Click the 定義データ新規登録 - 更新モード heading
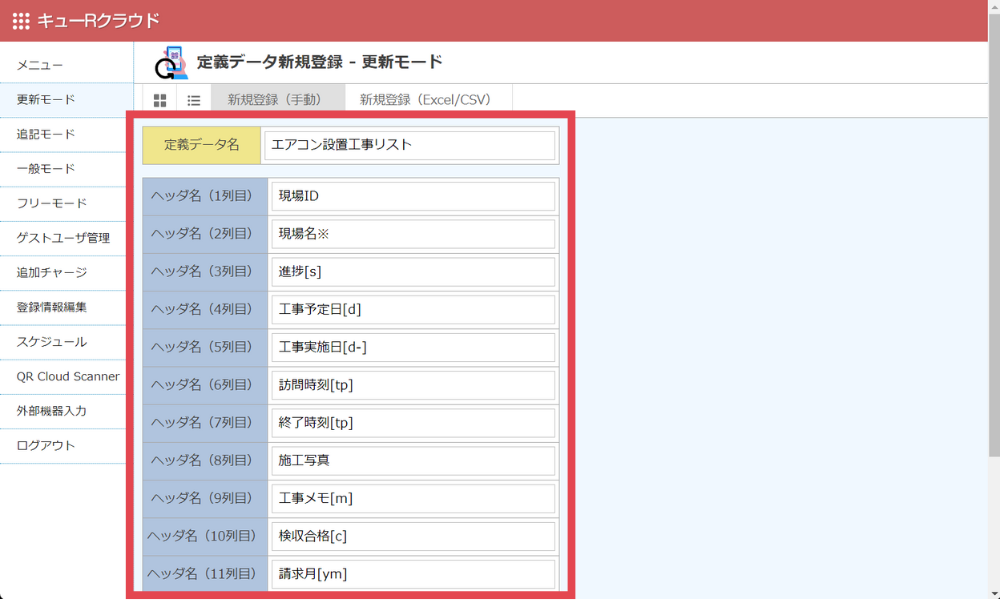The image size is (1000, 600). 320,62
